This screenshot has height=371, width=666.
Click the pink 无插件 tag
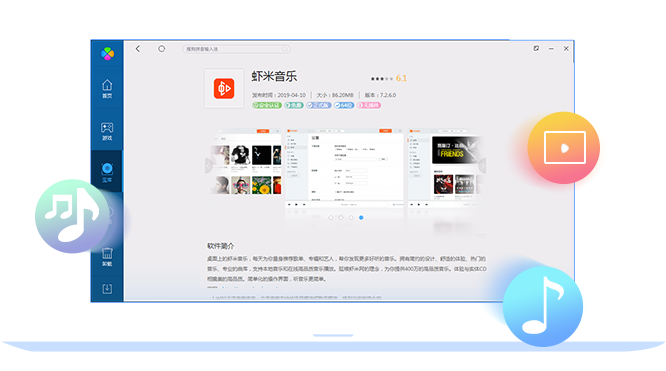(369, 105)
